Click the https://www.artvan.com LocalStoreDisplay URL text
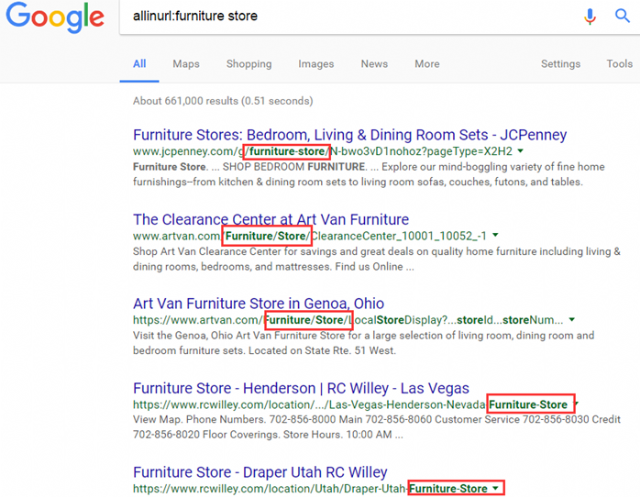This screenshot has width=640, height=497. click(348, 320)
